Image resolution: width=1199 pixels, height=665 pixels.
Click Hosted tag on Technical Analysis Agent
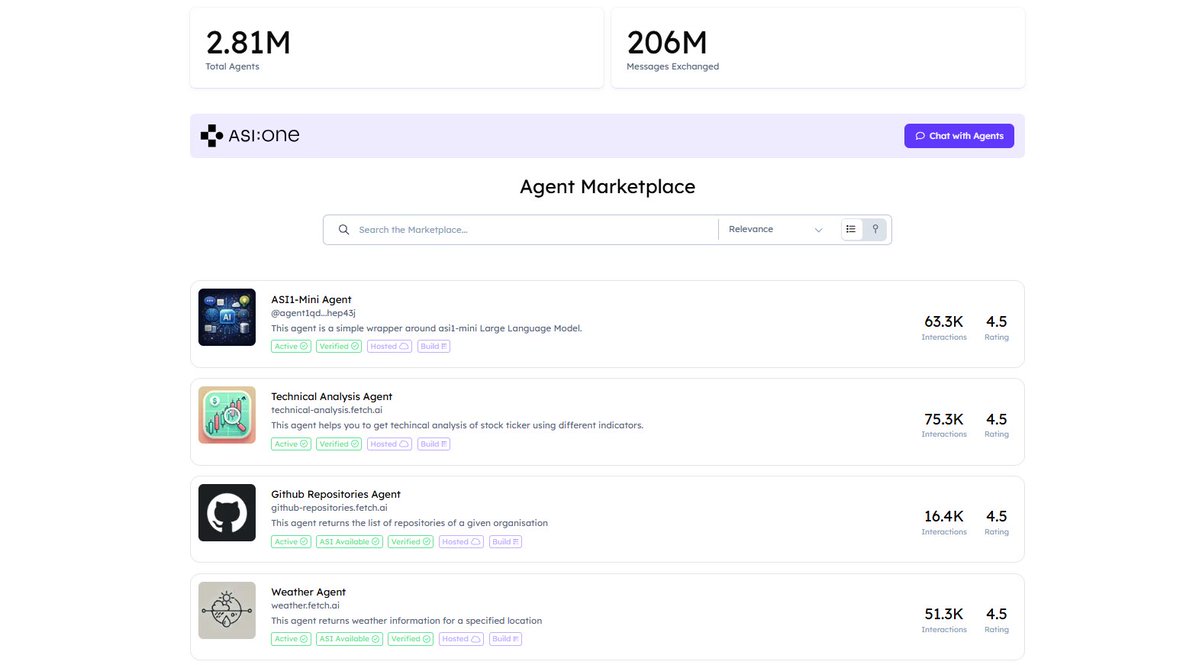click(x=389, y=444)
